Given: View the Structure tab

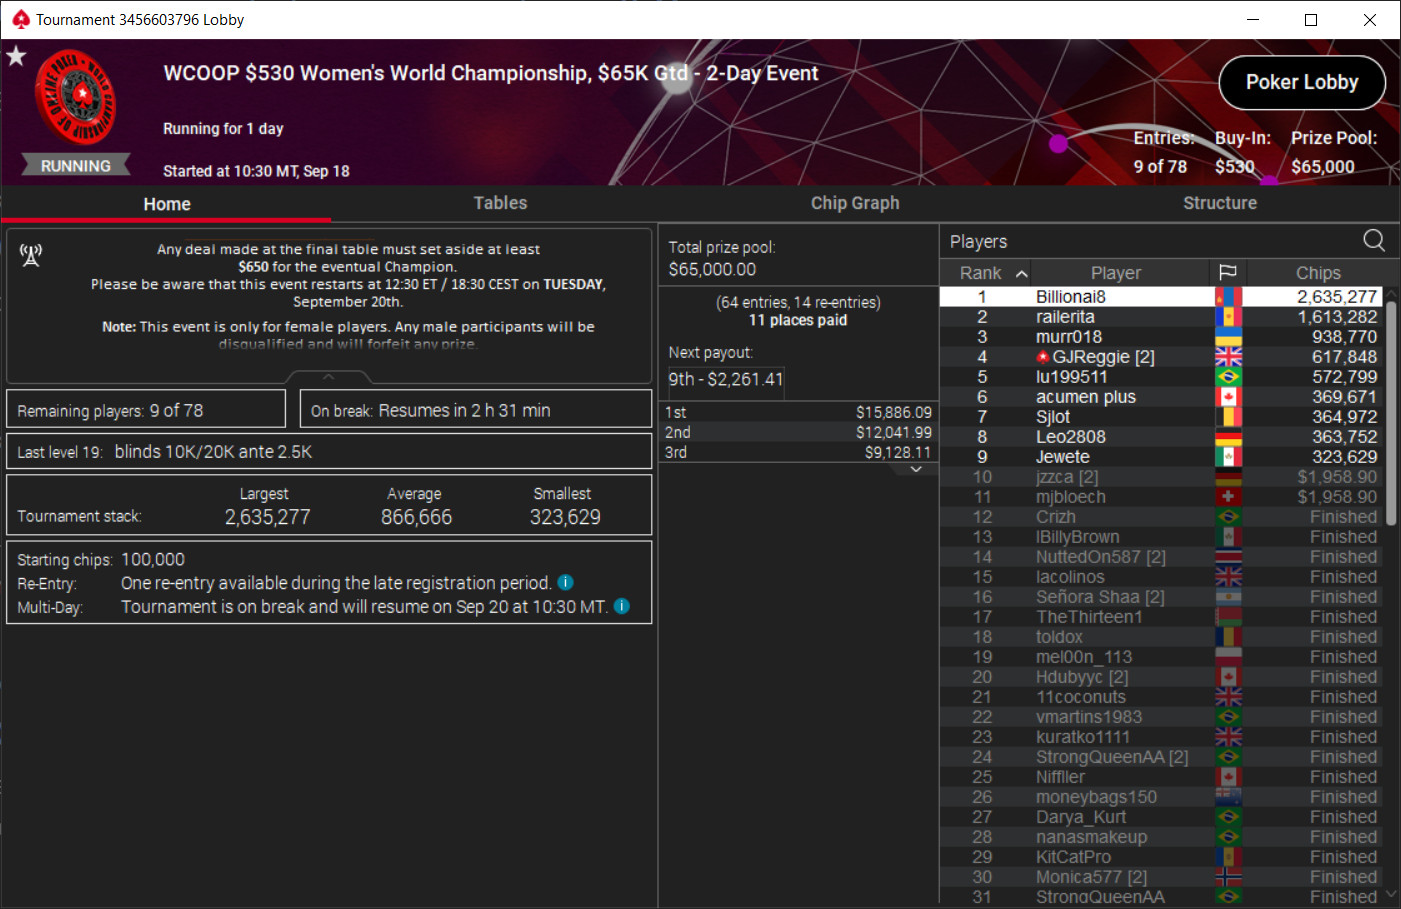Looking at the screenshot, I should [1219, 203].
